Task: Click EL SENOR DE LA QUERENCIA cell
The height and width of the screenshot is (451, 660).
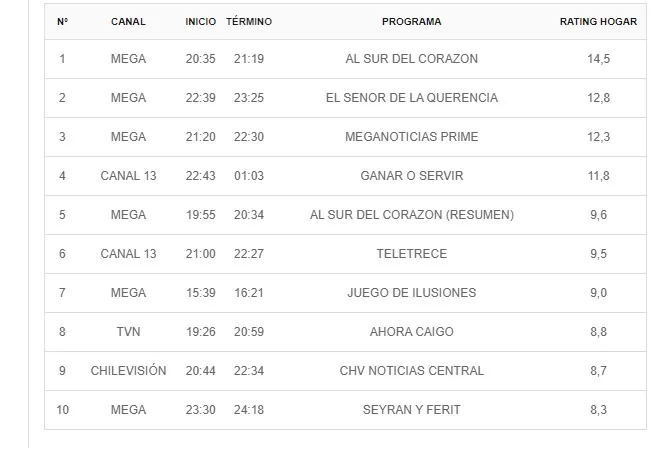Action: [x=412, y=98]
